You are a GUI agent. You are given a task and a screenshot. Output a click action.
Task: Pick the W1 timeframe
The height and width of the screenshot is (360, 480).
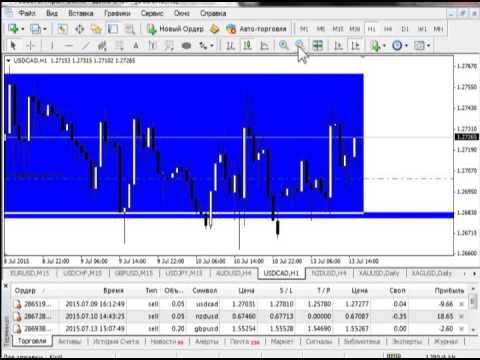[422, 29]
